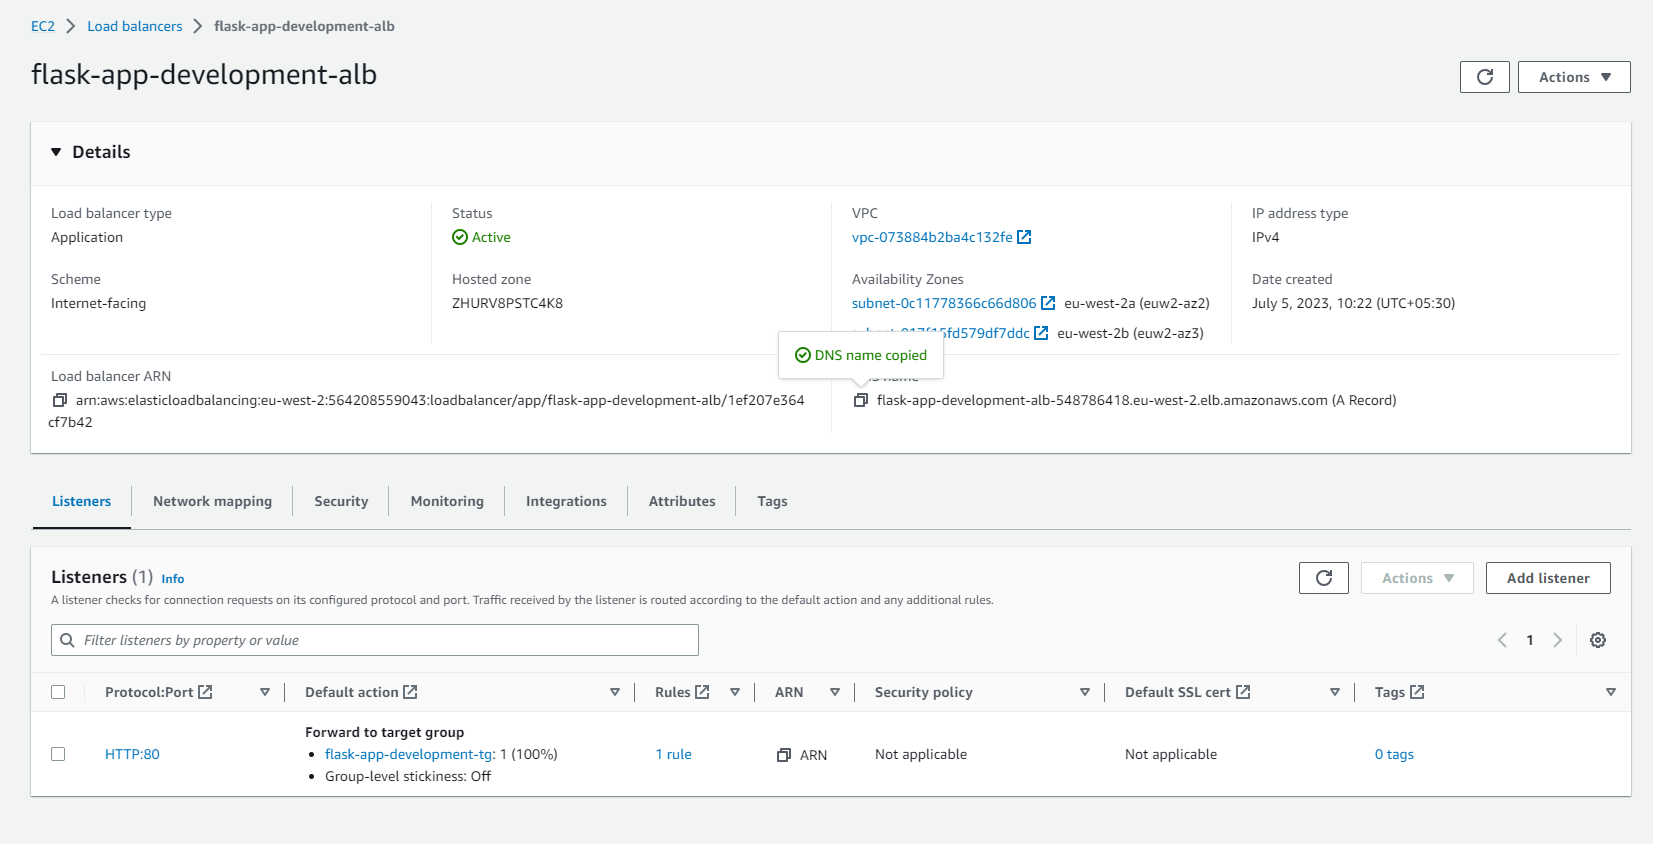Open the 1 rule link
This screenshot has height=844, width=1653.
[x=673, y=754]
